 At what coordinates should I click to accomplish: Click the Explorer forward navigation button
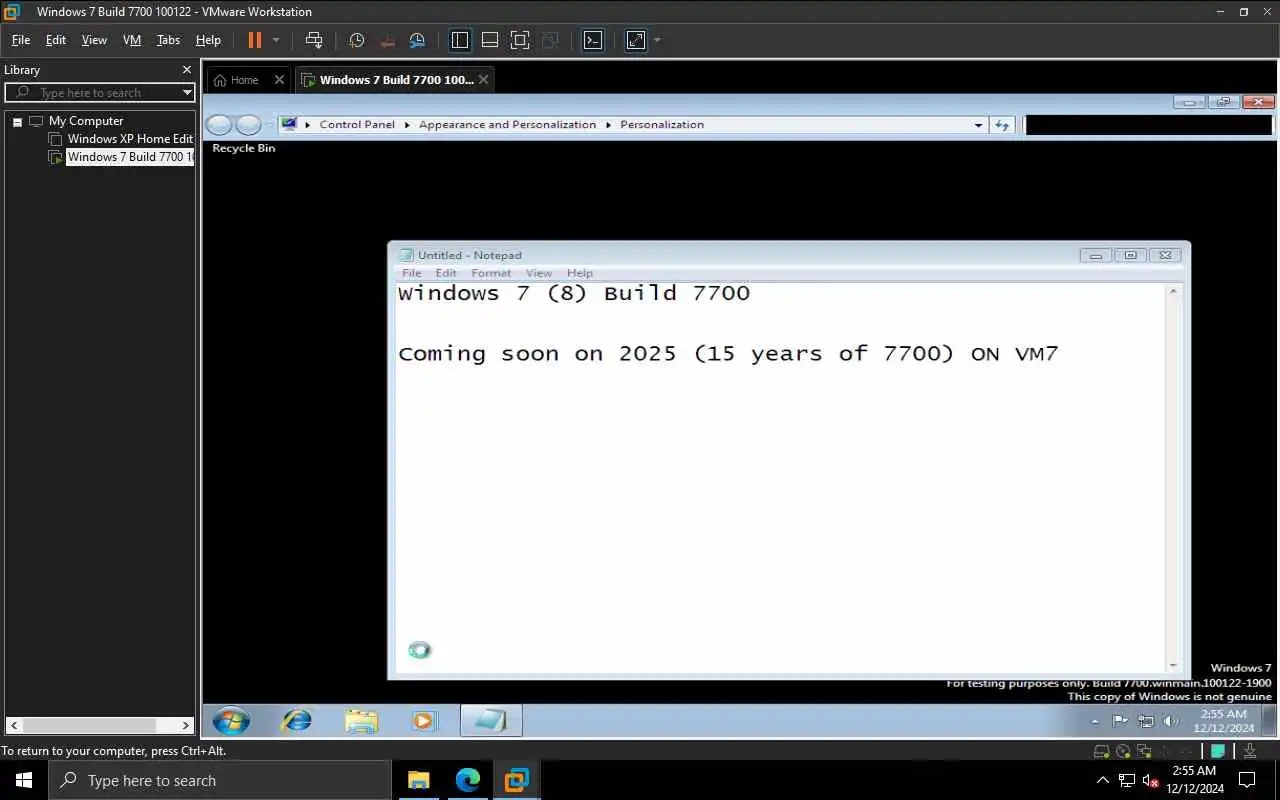(x=248, y=125)
